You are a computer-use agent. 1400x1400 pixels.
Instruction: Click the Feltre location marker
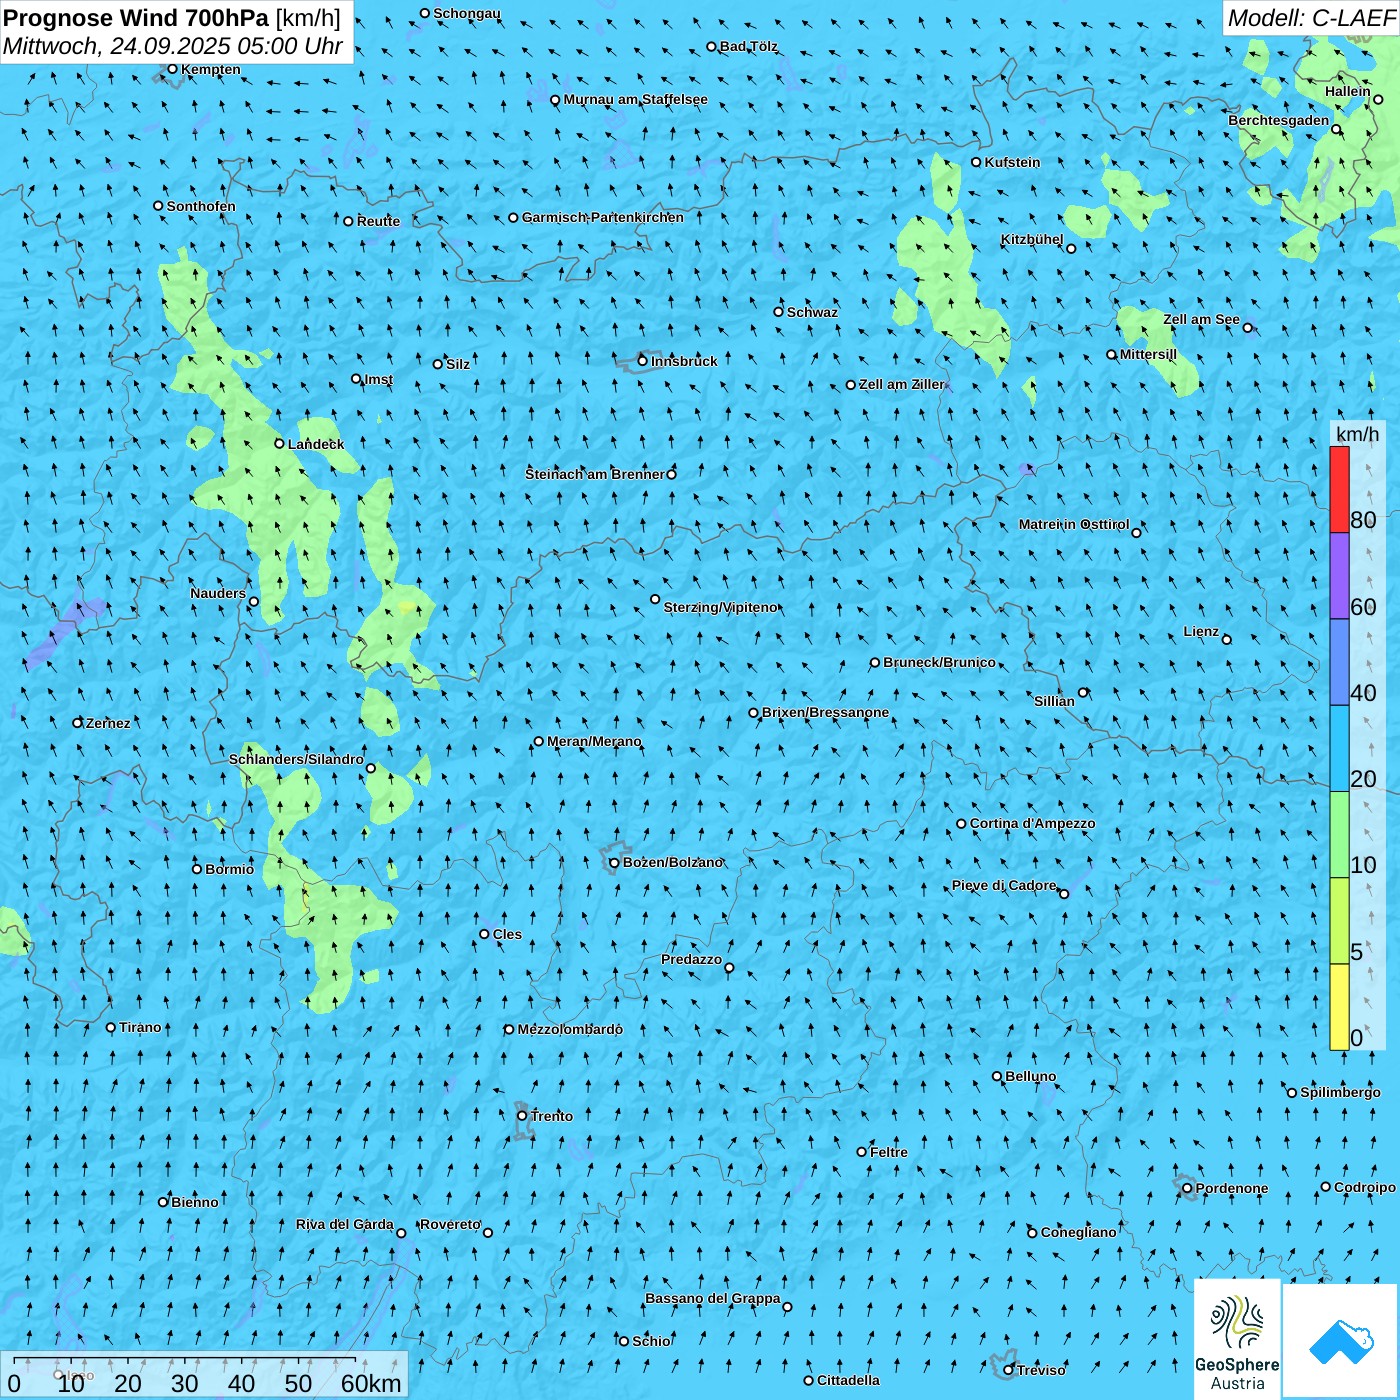click(x=861, y=1152)
